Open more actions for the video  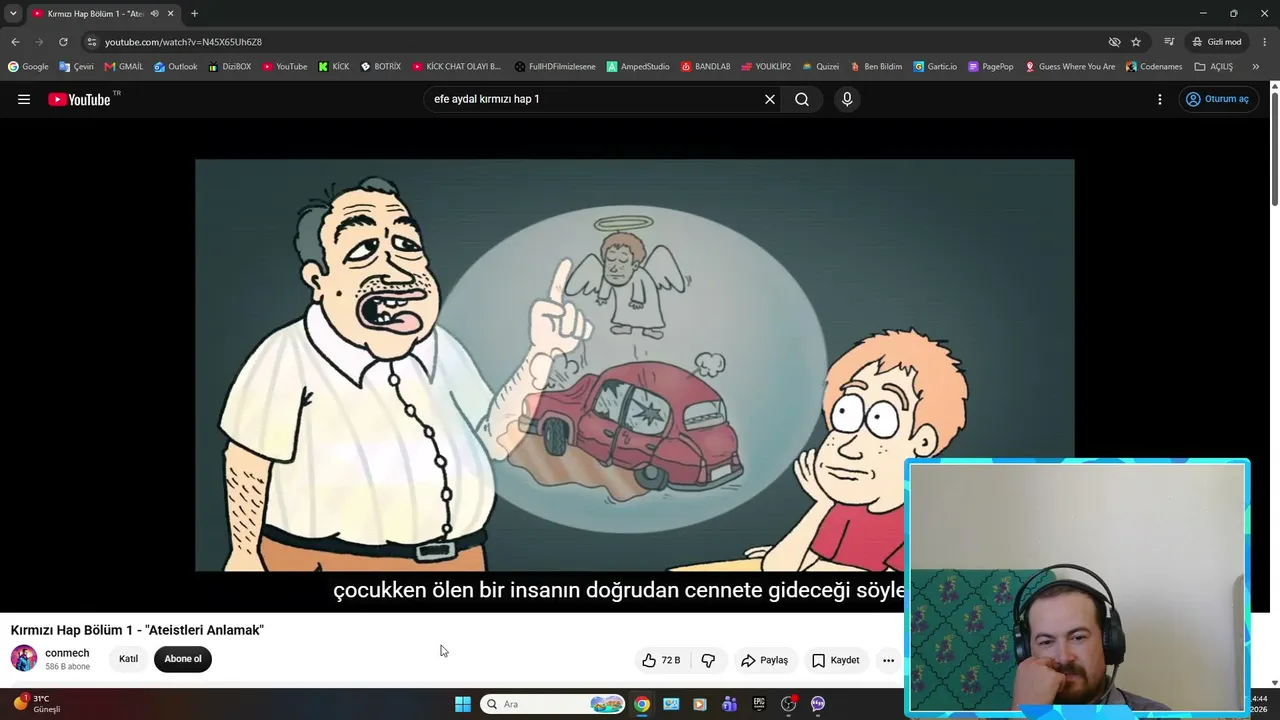888,660
